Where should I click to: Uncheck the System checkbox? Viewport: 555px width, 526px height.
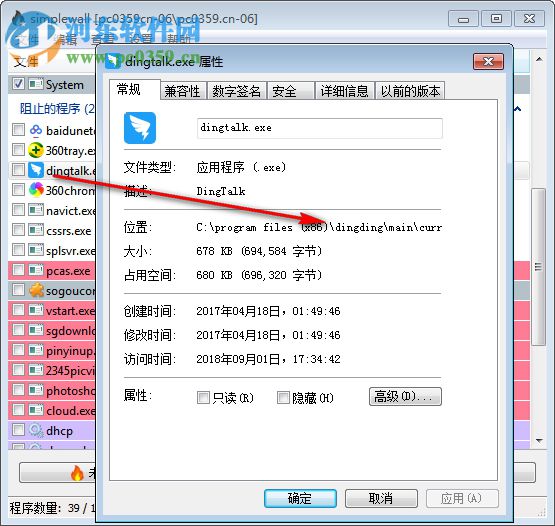(18, 84)
